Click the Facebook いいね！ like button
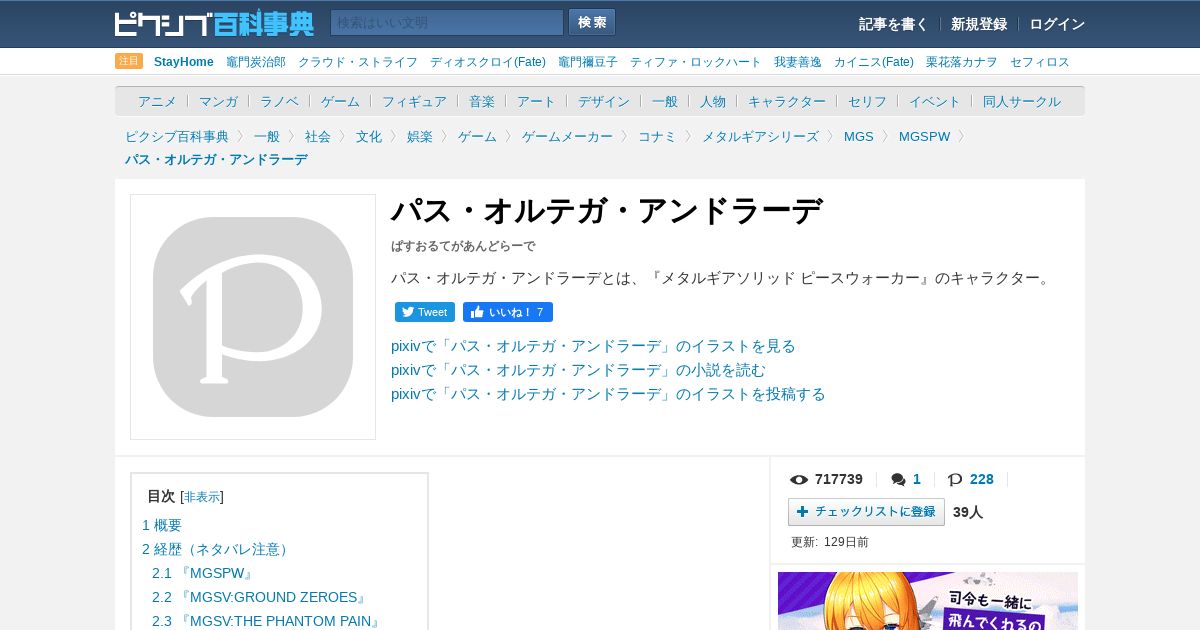The image size is (1200, 630). (x=508, y=312)
